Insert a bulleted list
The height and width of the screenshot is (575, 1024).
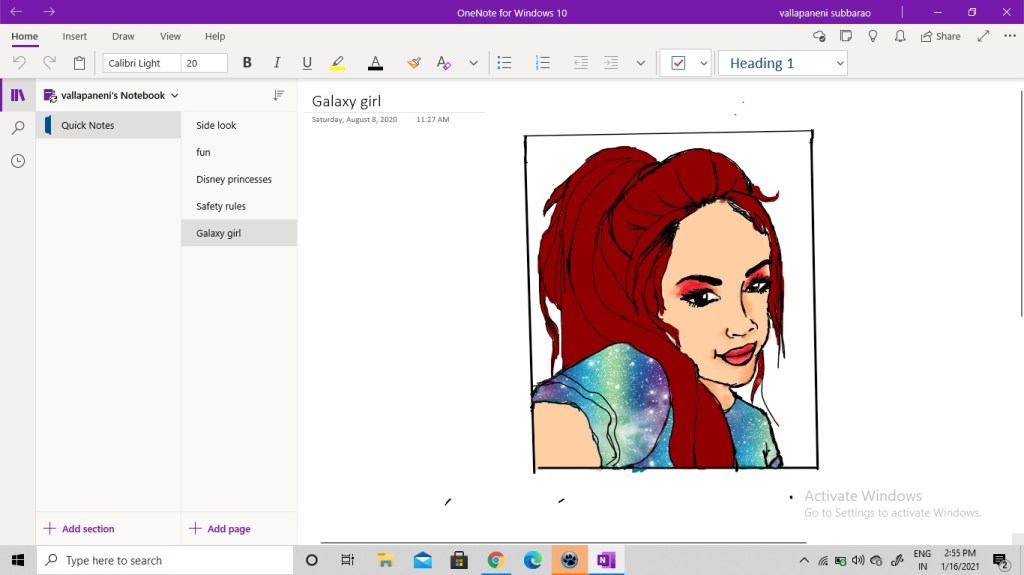point(505,63)
